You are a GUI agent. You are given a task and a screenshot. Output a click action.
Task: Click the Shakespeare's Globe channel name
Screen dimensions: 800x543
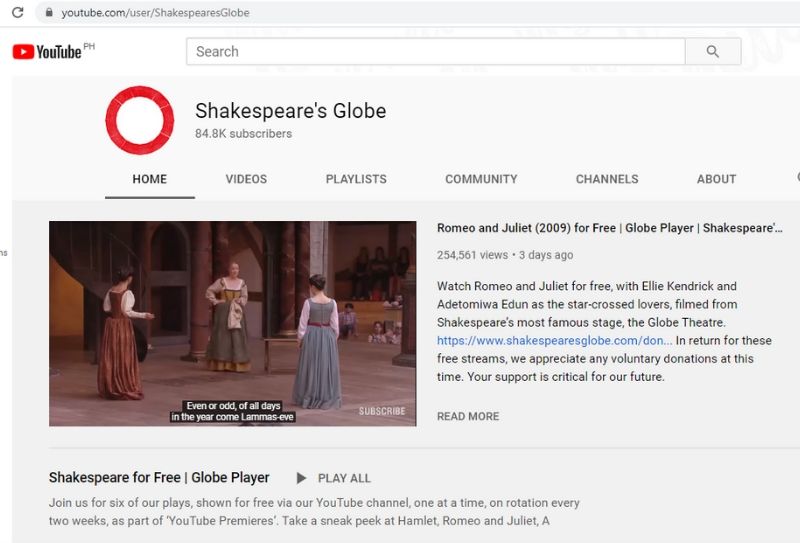tap(290, 111)
